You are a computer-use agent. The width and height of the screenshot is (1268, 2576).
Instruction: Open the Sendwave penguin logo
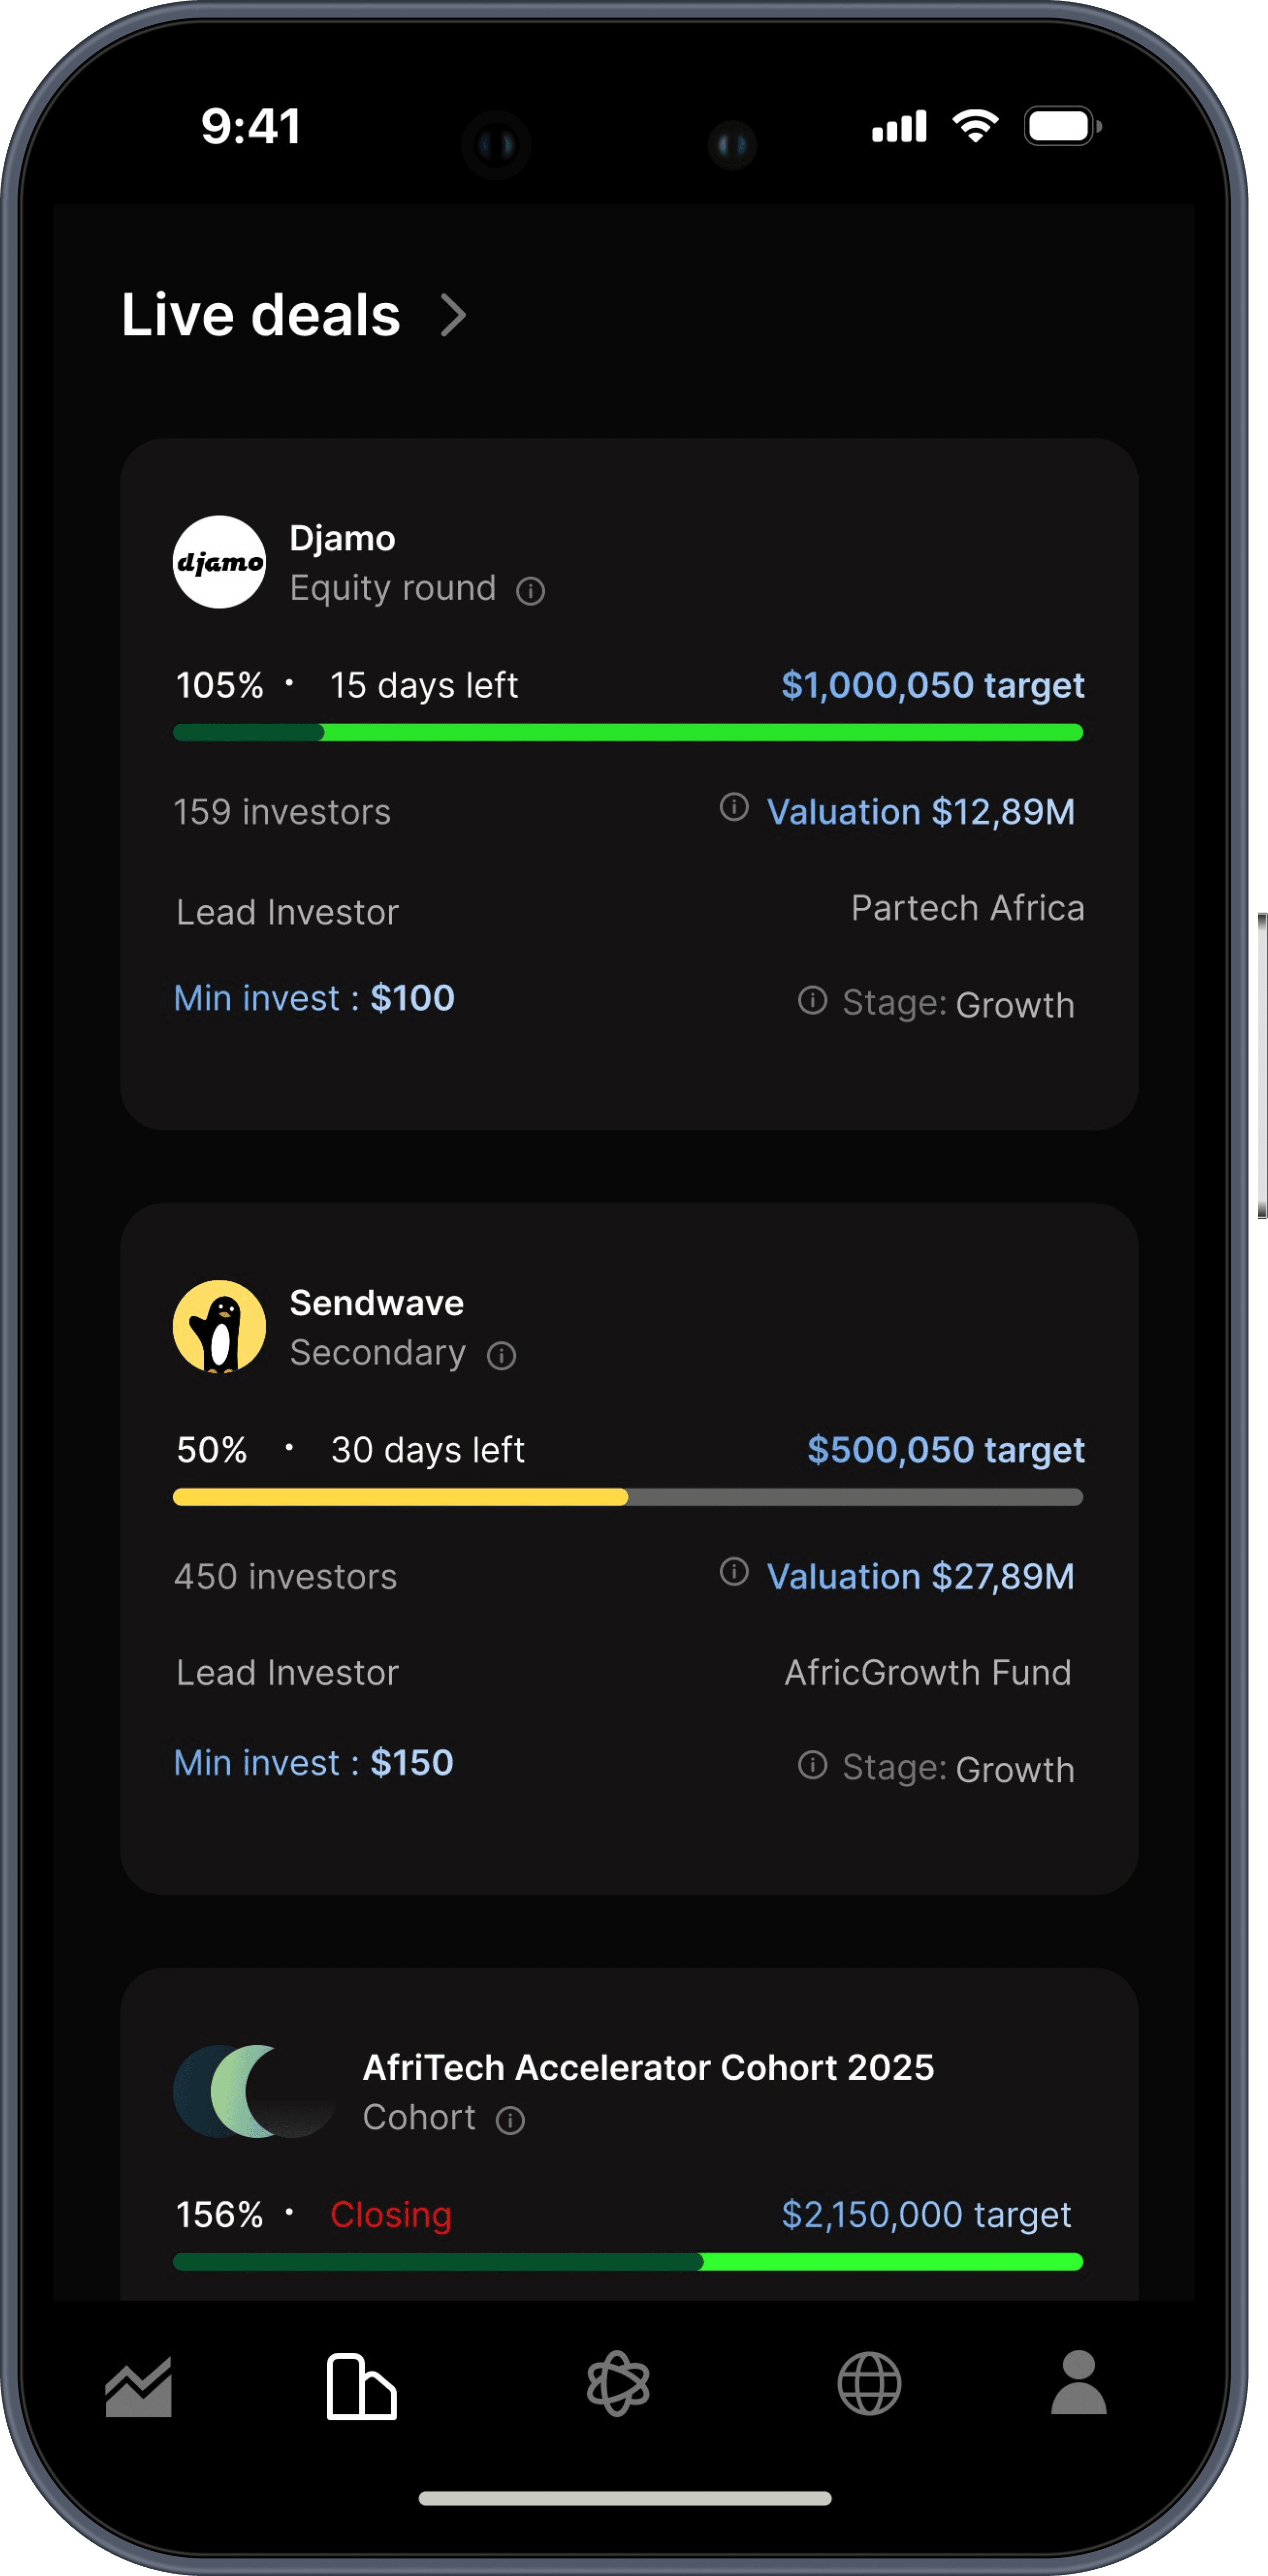[219, 1327]
